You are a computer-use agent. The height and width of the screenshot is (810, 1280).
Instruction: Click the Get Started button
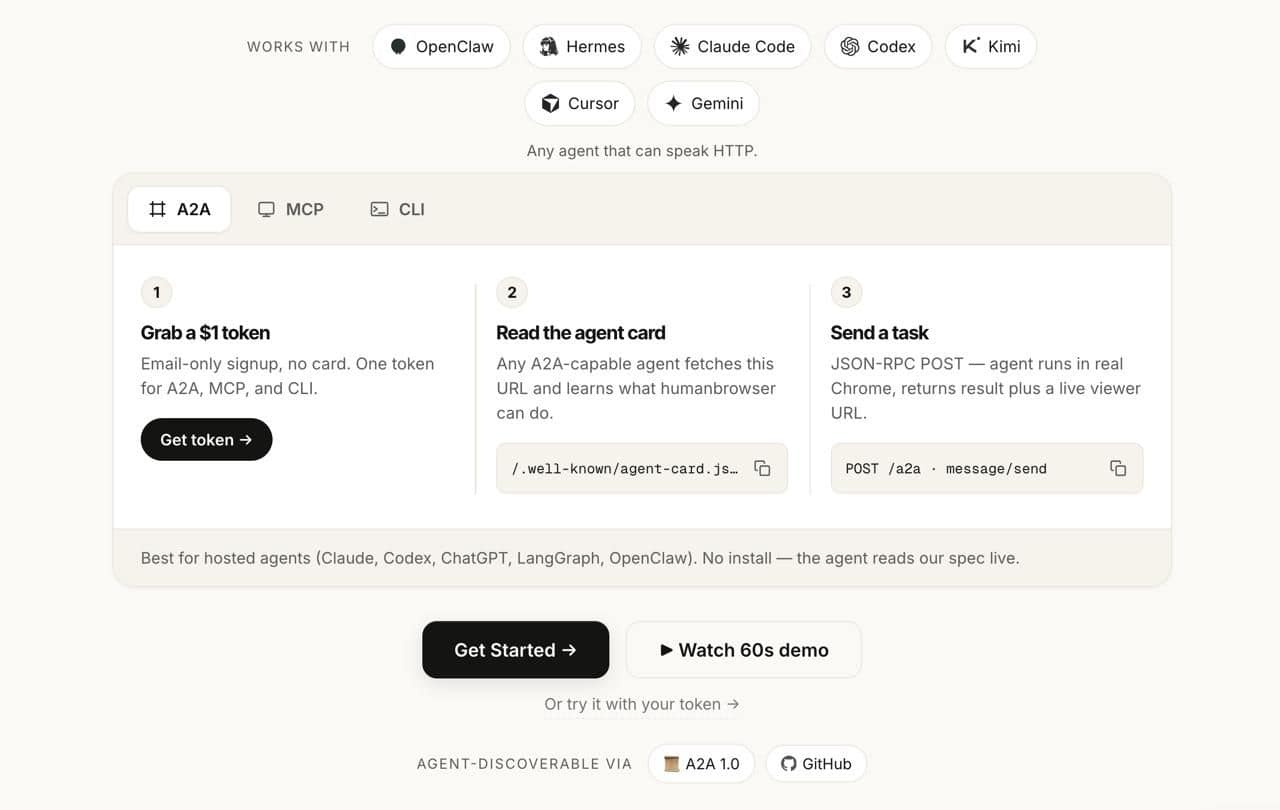point(515,650)
